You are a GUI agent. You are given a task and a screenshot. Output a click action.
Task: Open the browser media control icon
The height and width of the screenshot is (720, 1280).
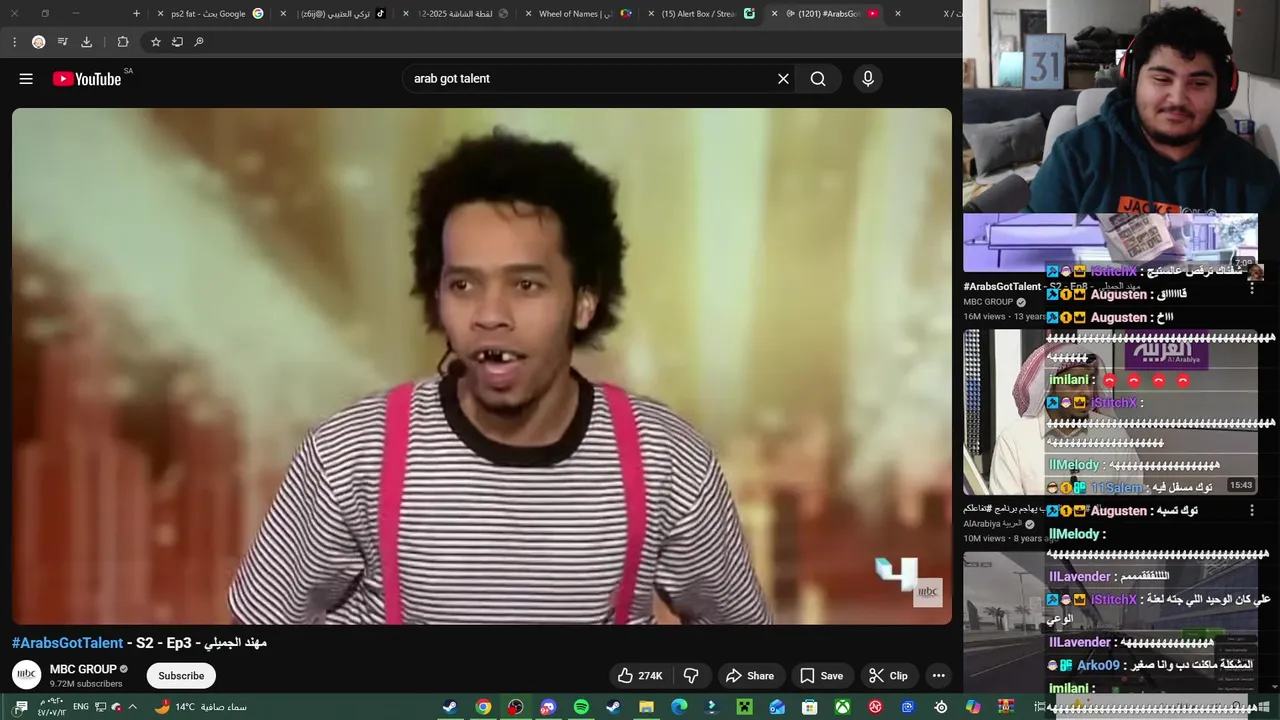tap(62, 42)
